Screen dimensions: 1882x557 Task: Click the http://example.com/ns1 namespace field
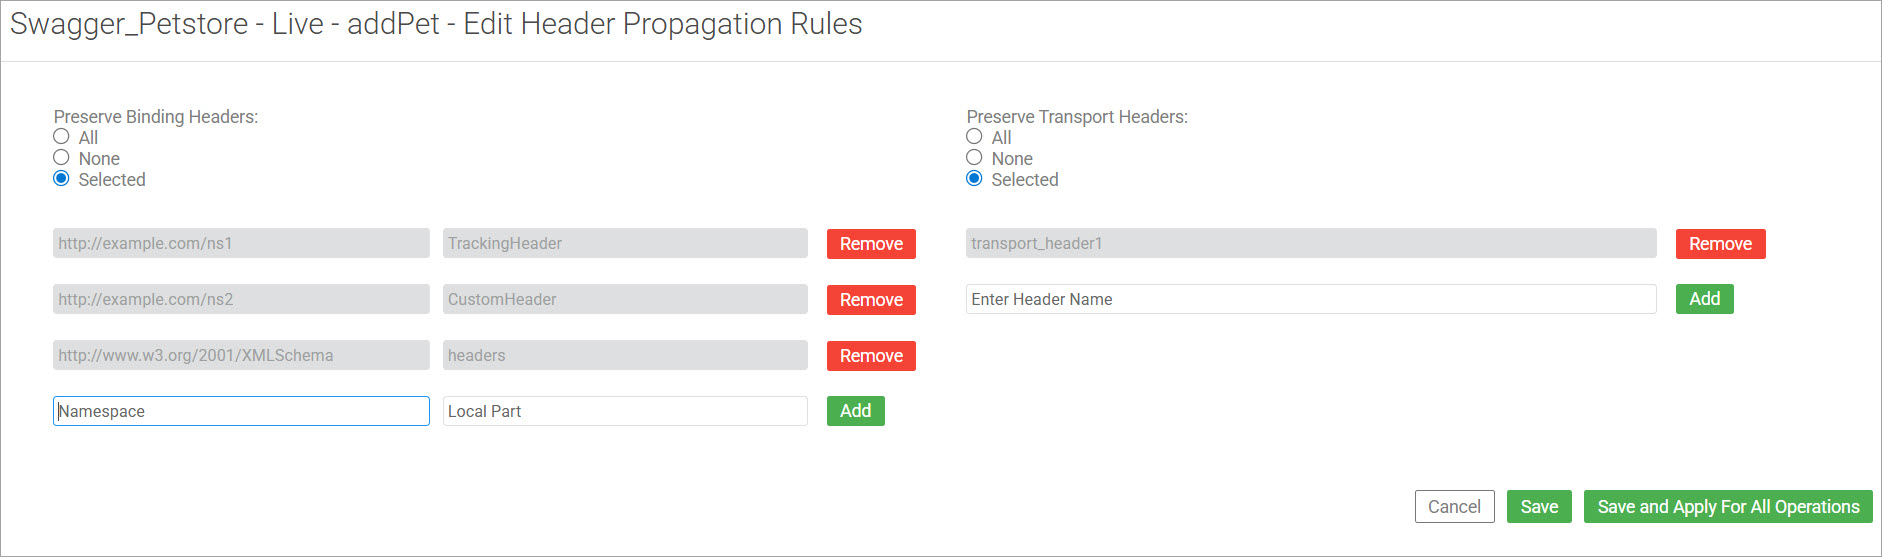(x=241, y=243)
